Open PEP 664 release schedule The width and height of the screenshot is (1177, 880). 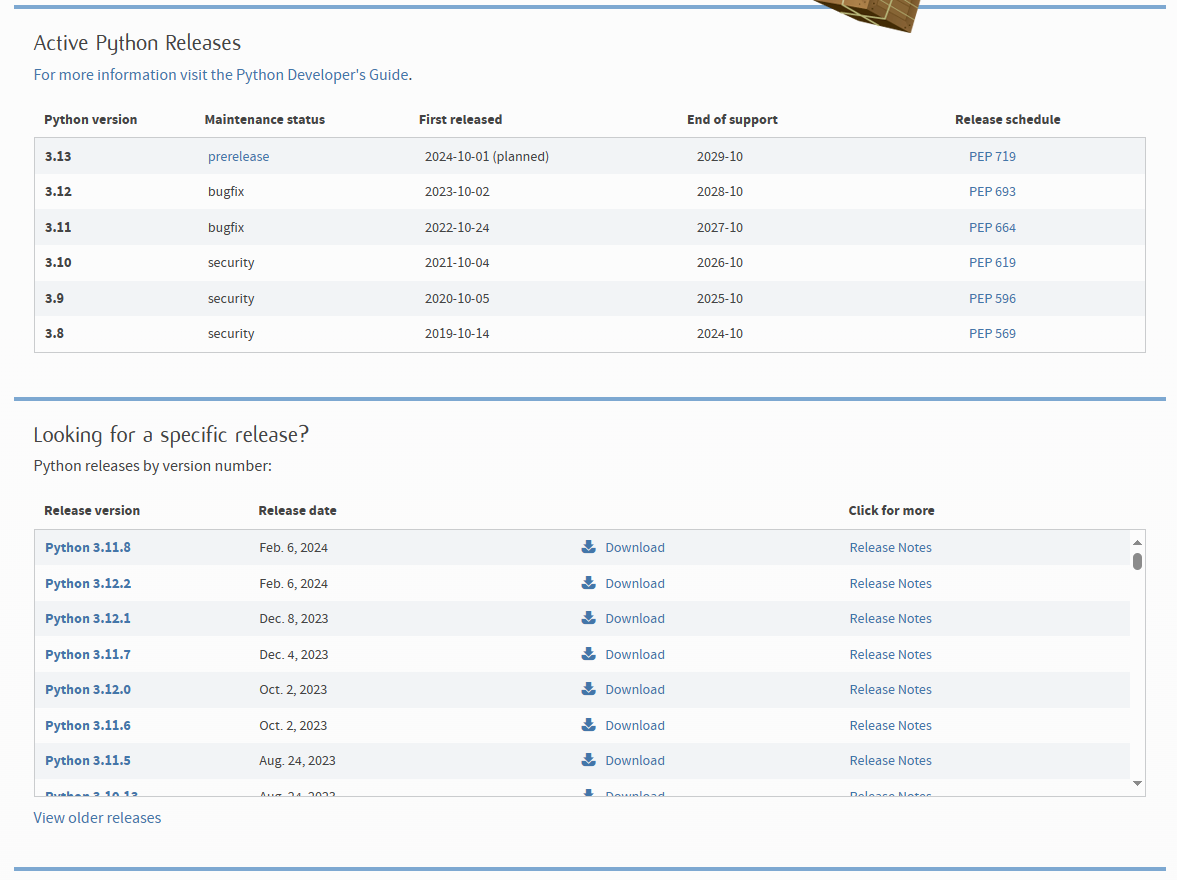click(992, 227)
